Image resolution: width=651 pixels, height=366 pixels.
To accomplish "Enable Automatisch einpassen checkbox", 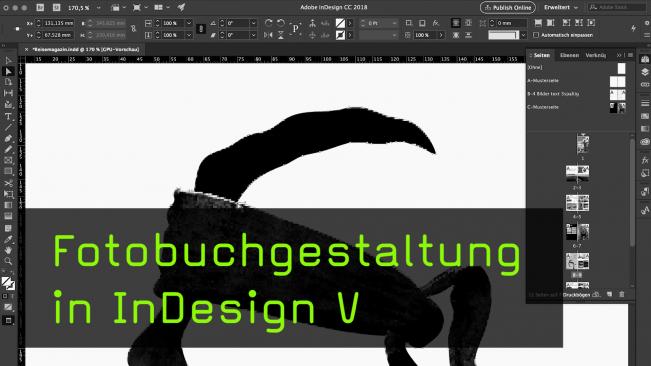I will (x=536, y=35).
